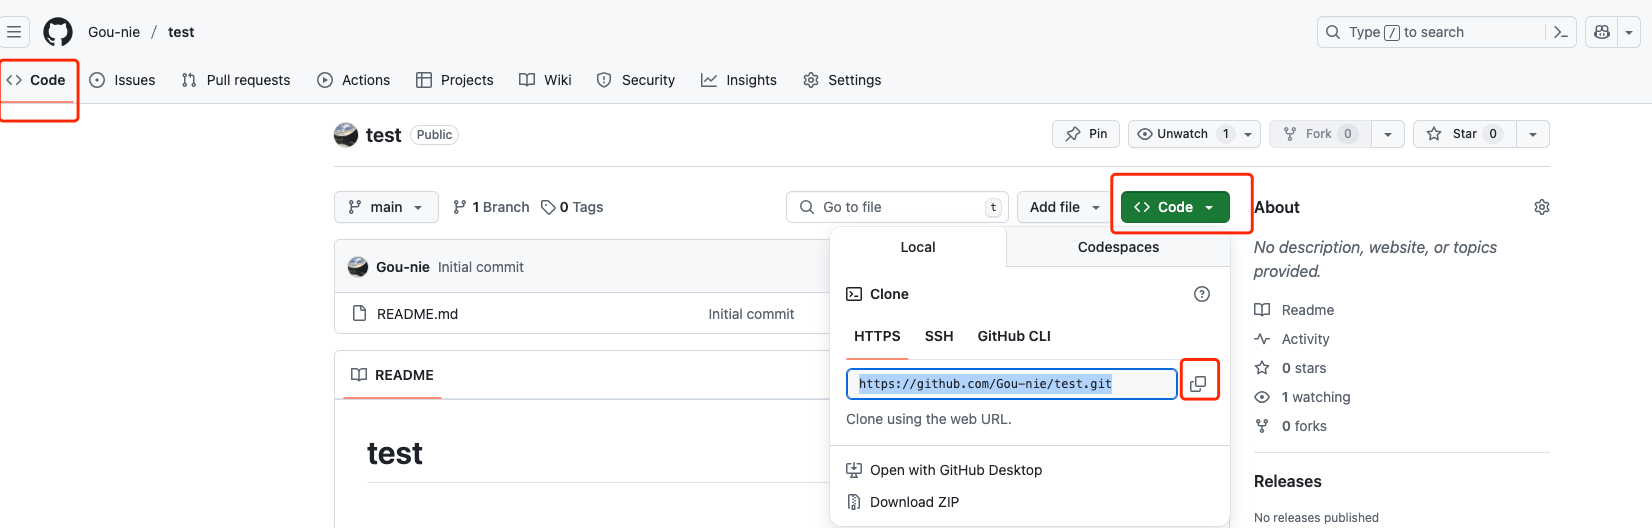Select the SSH clone option
1652x528 pixels.
tap(939, 336)
